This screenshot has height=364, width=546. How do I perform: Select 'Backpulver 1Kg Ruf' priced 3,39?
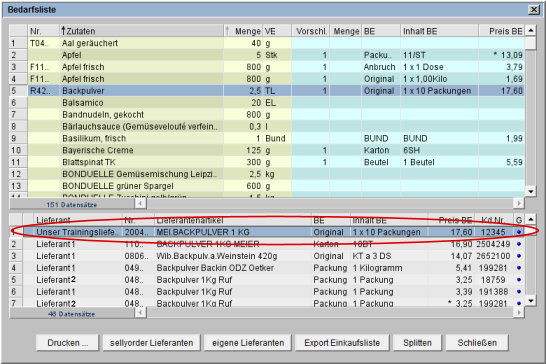click(233, 292)
